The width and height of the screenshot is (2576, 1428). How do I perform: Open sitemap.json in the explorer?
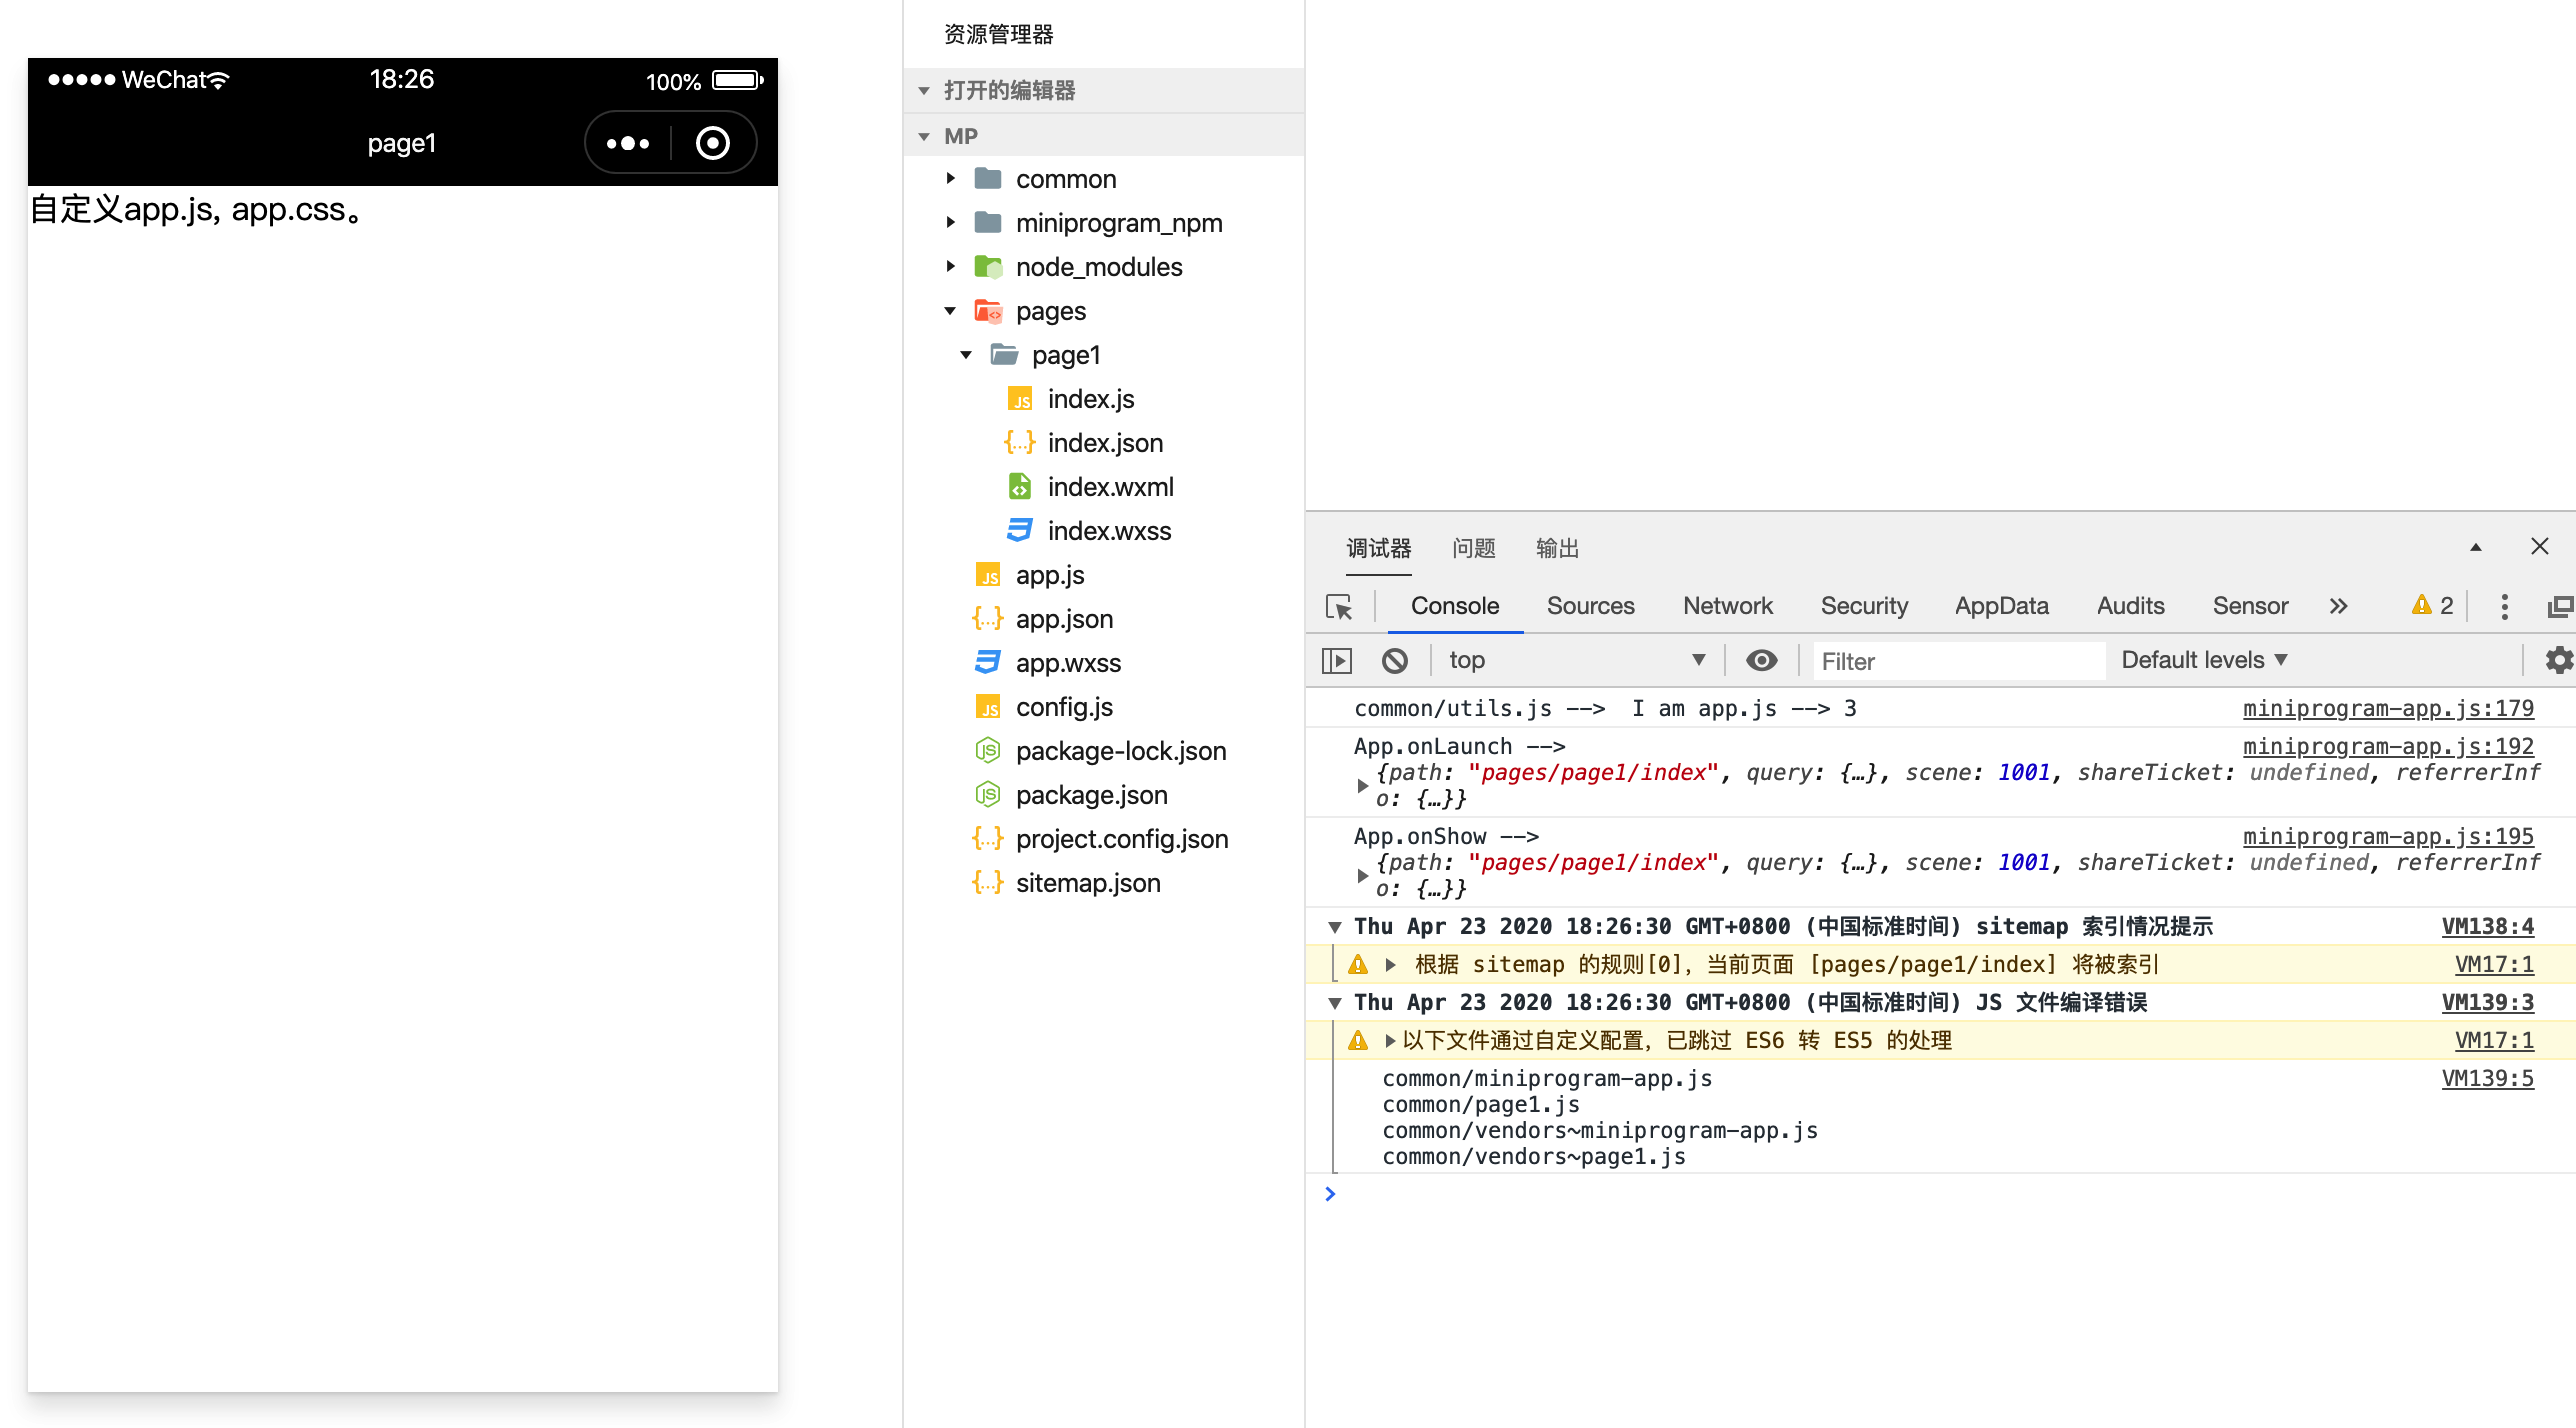pos(1067,883)
